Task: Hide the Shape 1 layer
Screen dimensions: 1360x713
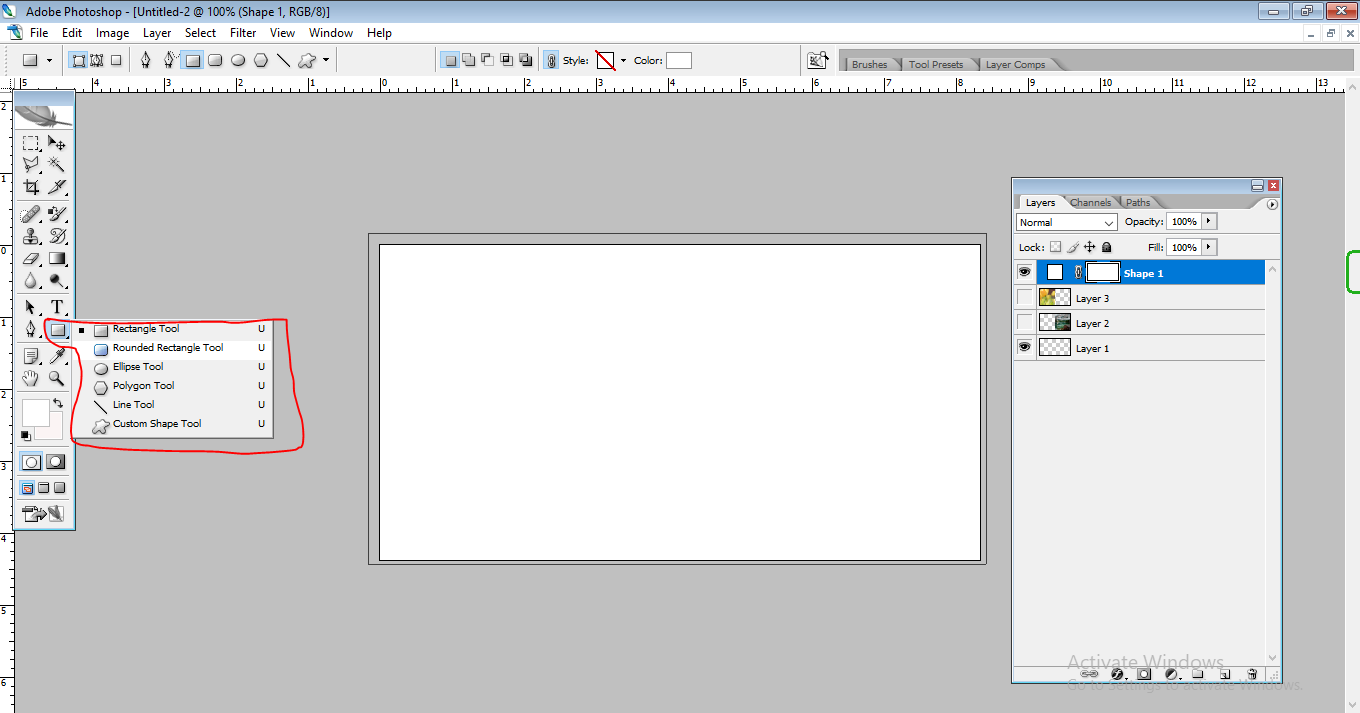Action: point(1024,271)
